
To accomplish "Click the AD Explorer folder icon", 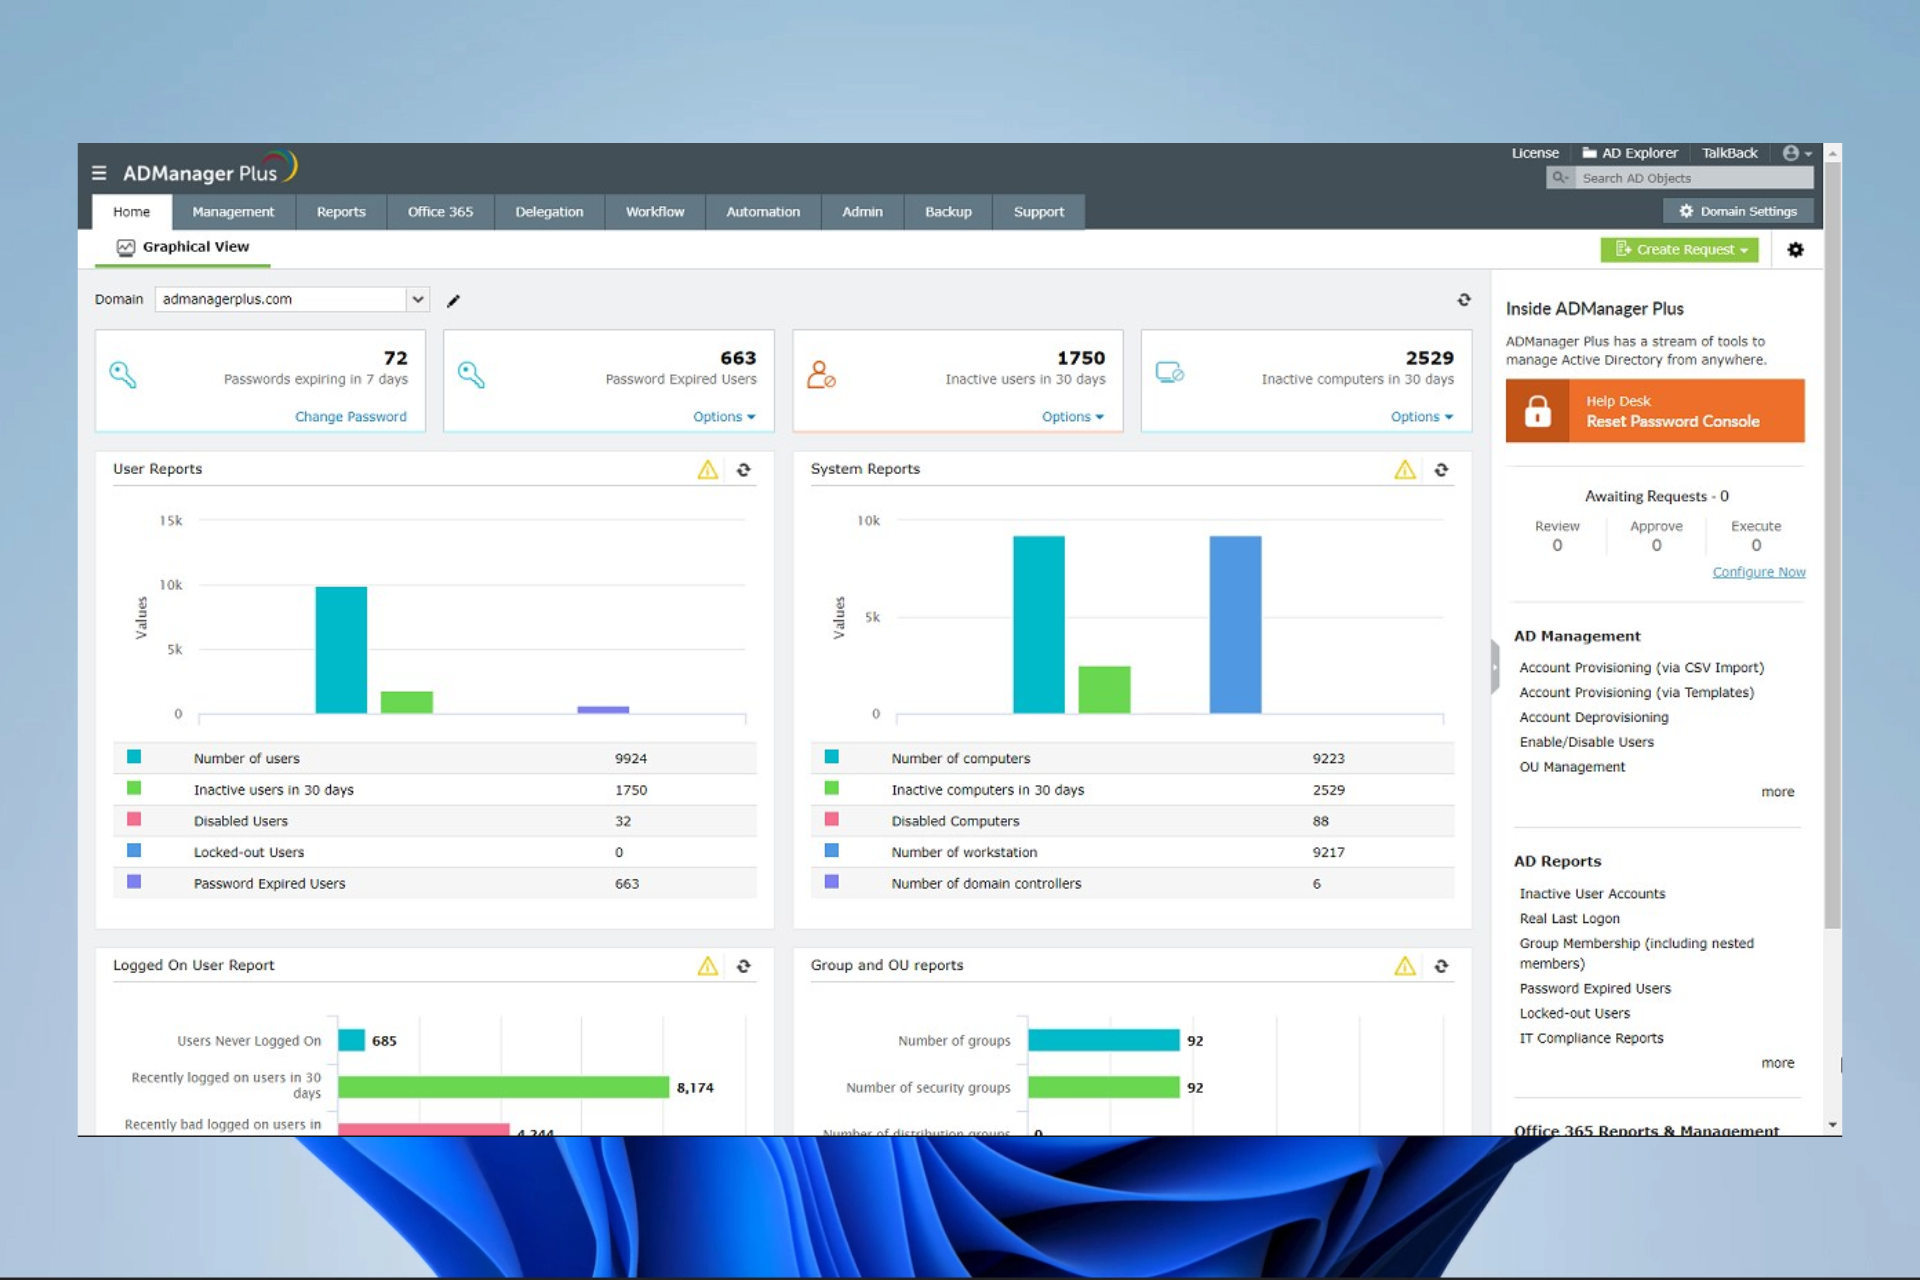I will pyautogui.click(x=1589, y=153).
